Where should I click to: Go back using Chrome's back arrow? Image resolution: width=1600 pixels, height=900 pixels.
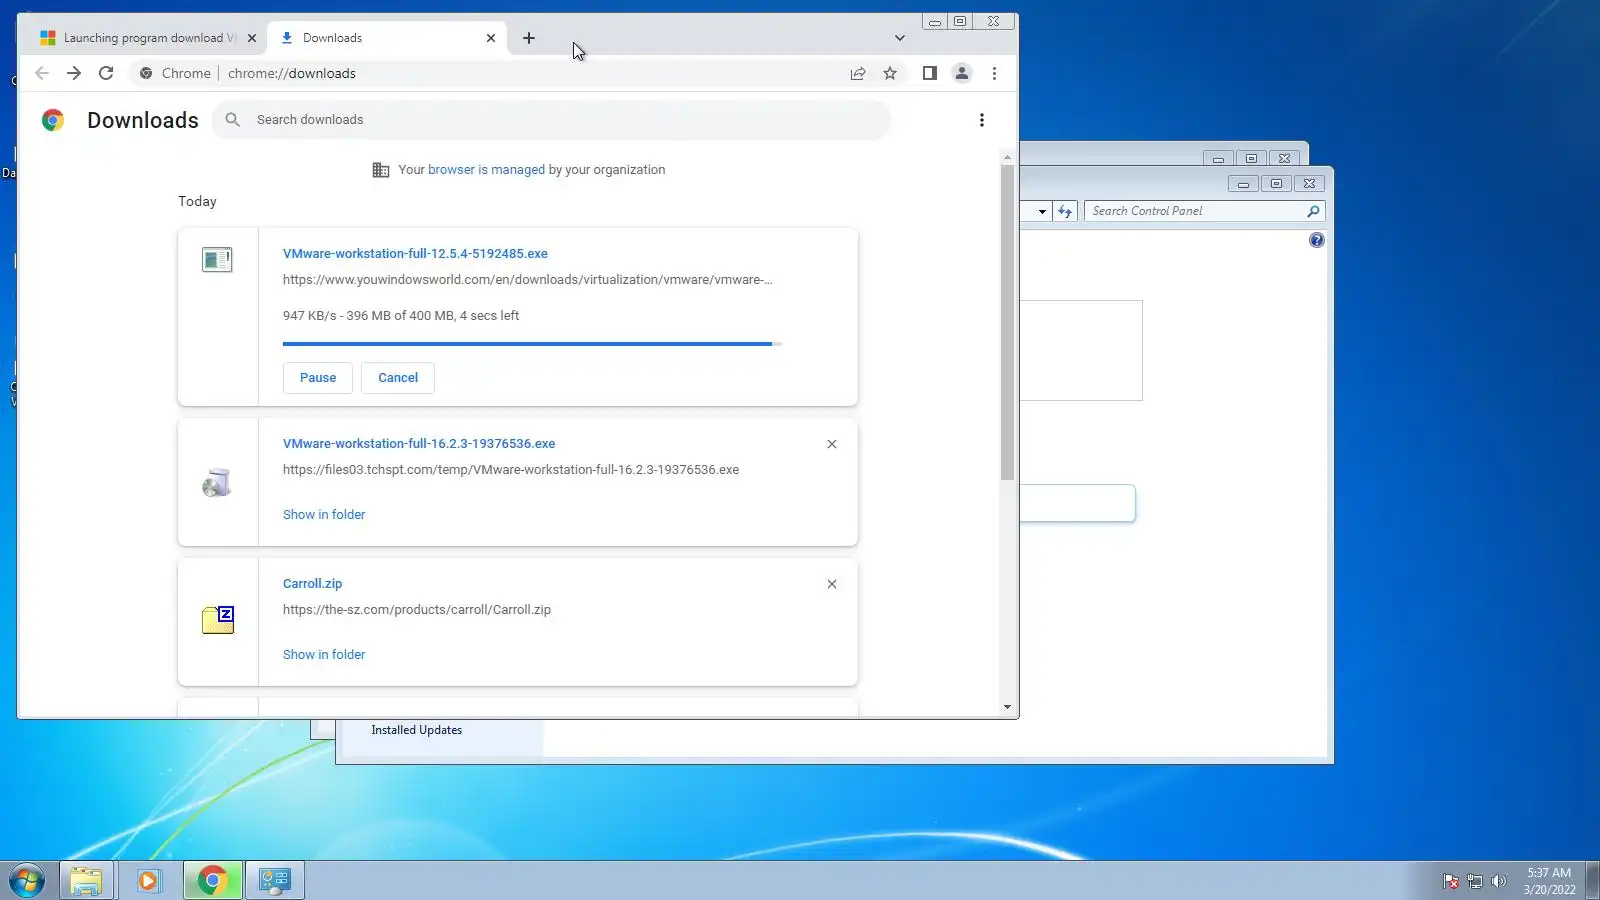point(42,73)
